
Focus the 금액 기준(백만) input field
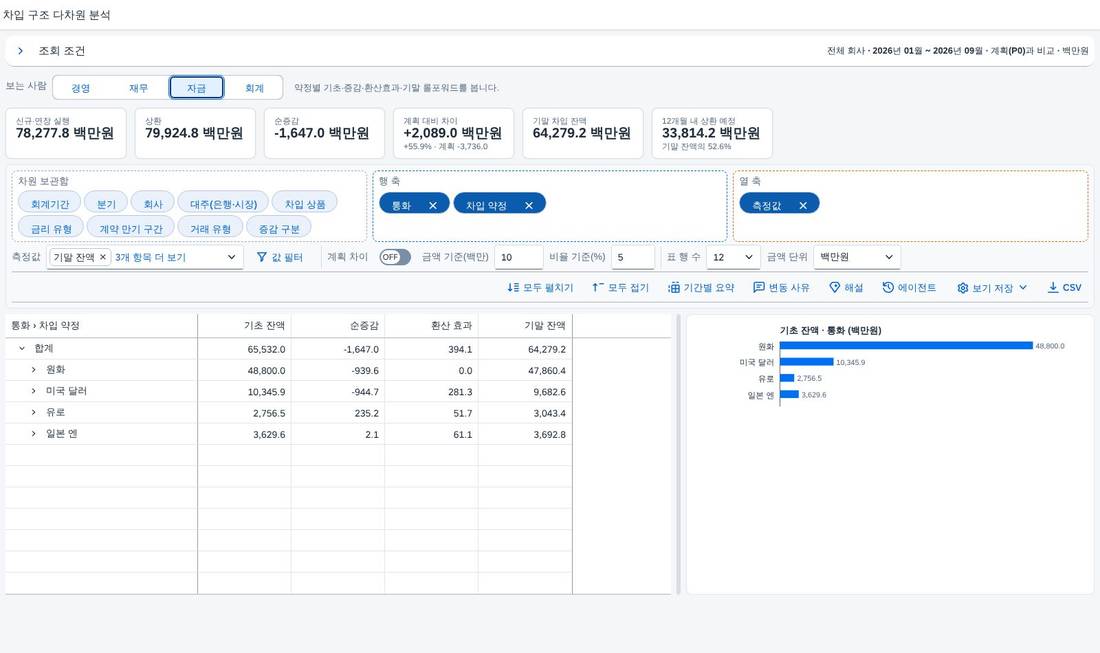click(x=518, y=257)
